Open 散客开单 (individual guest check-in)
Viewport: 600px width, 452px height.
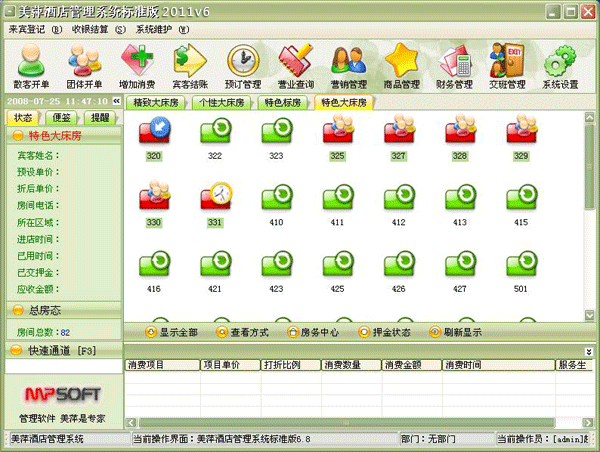32,66
